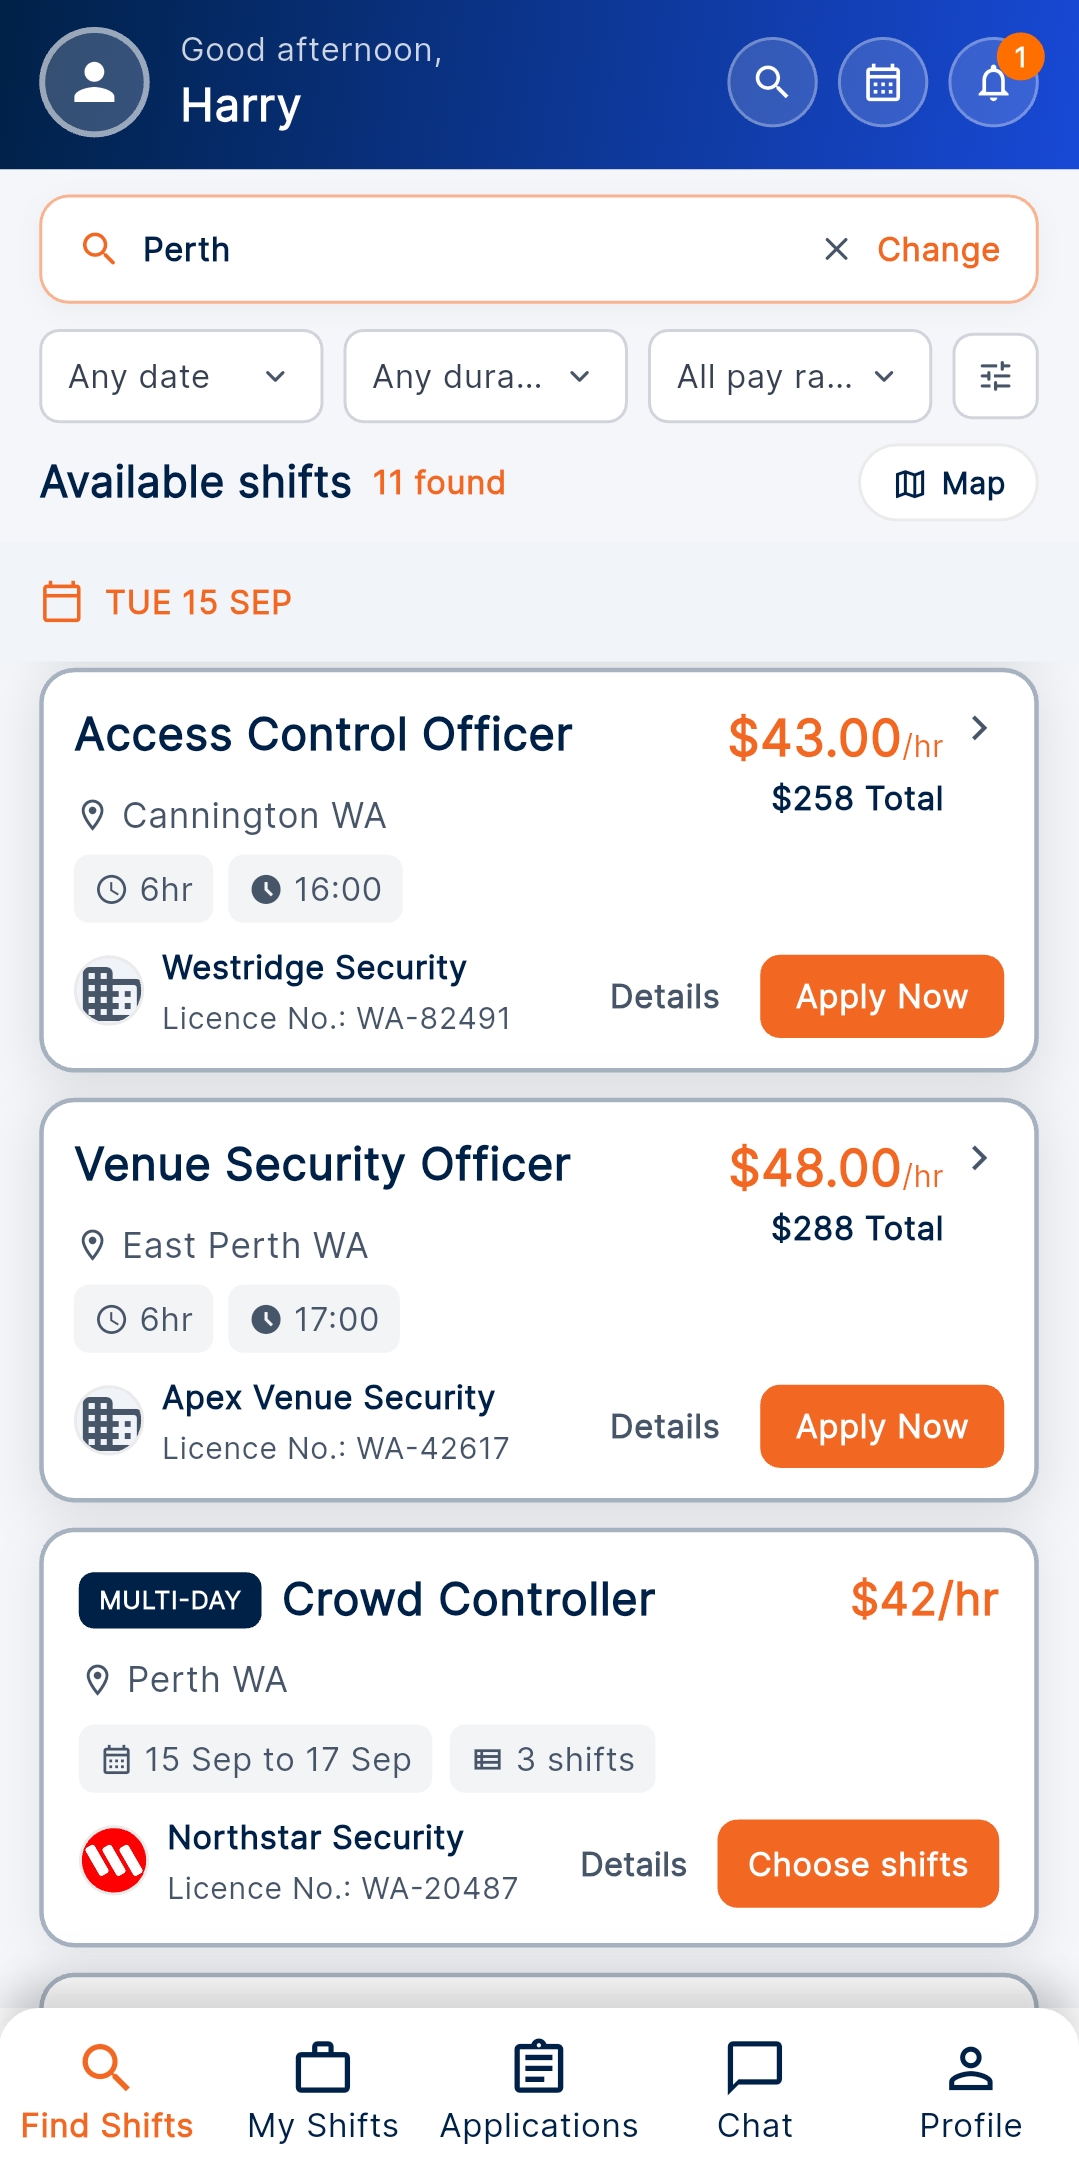Open the Venue Security Officer chevron

click(980, 1158)
